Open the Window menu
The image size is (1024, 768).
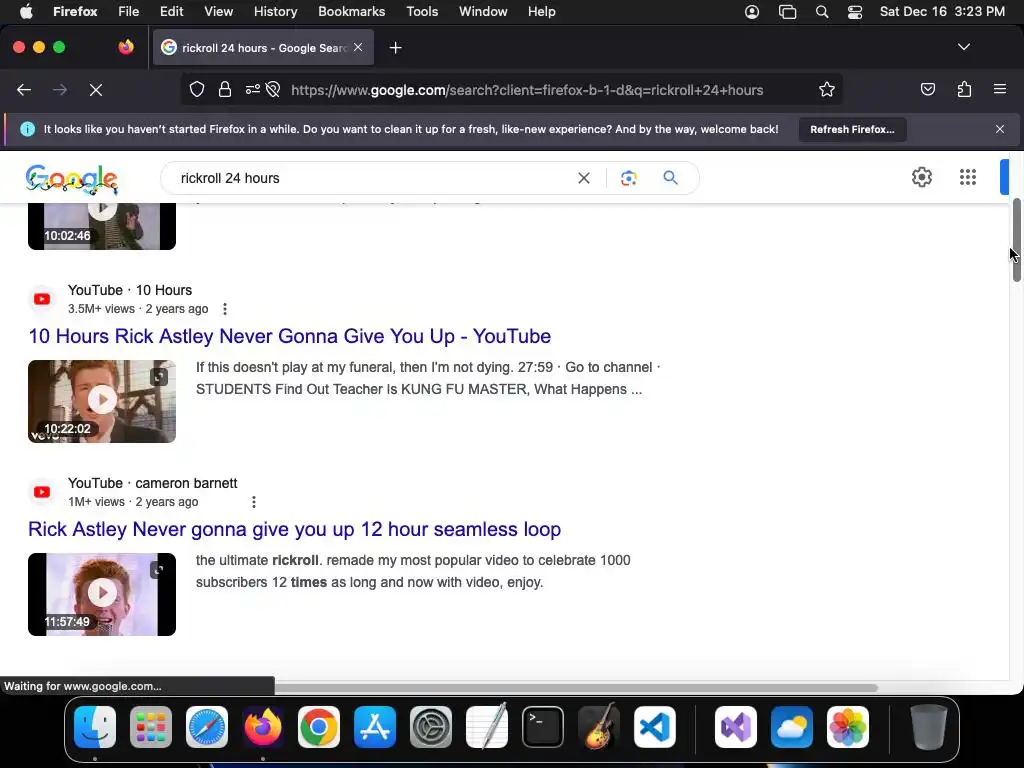click(483, 11)
